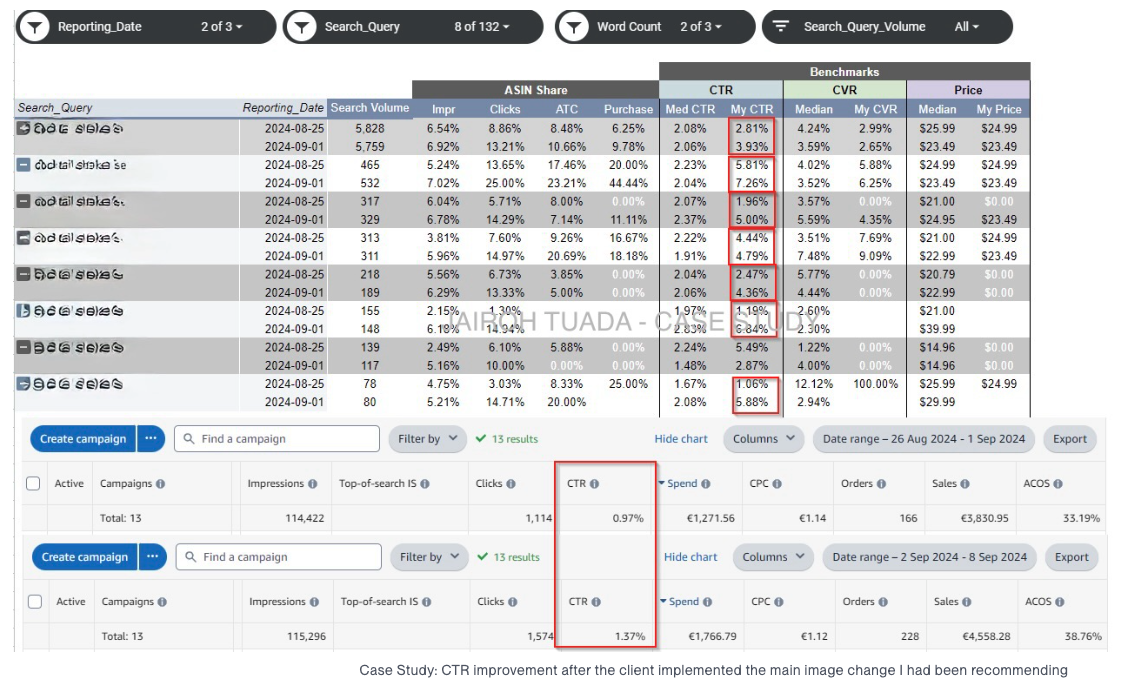This screenshot has height=682, width=1128.
Task: Click Export beside the 2 Sep date range
Action: coord(1071,557)
